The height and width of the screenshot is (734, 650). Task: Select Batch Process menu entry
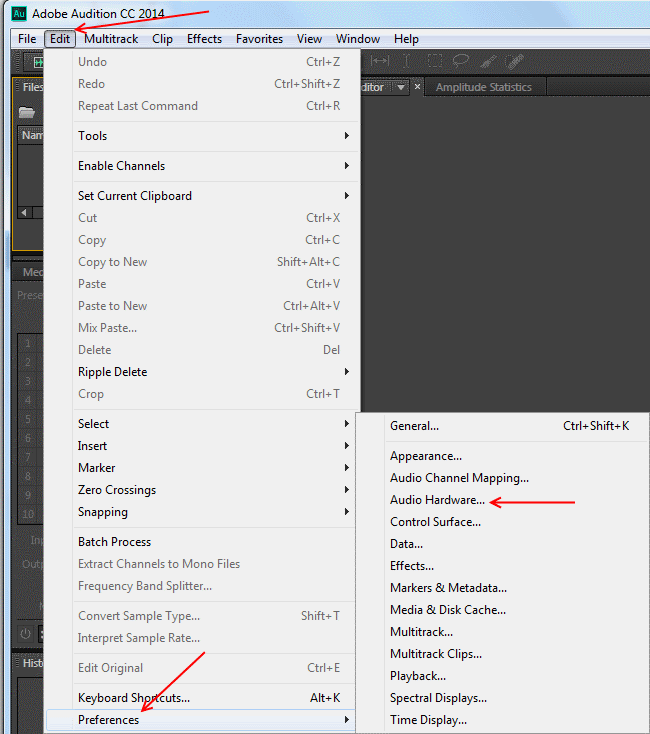point(114,542)
